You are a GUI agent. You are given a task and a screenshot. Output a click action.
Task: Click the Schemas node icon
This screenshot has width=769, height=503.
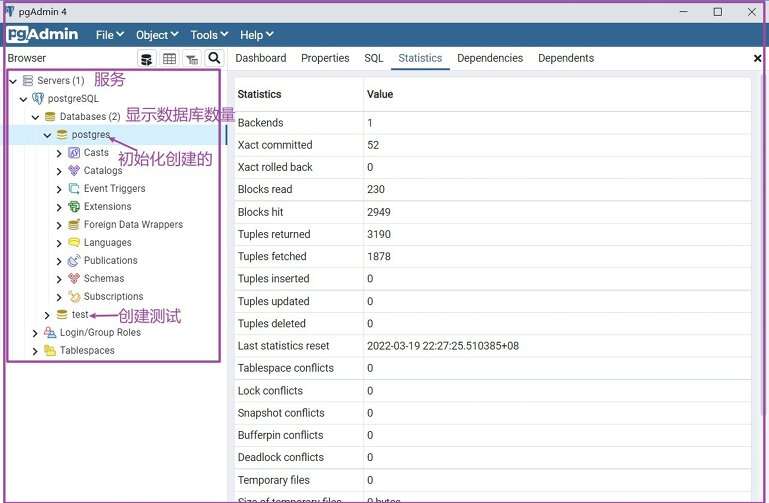[74, 278]
